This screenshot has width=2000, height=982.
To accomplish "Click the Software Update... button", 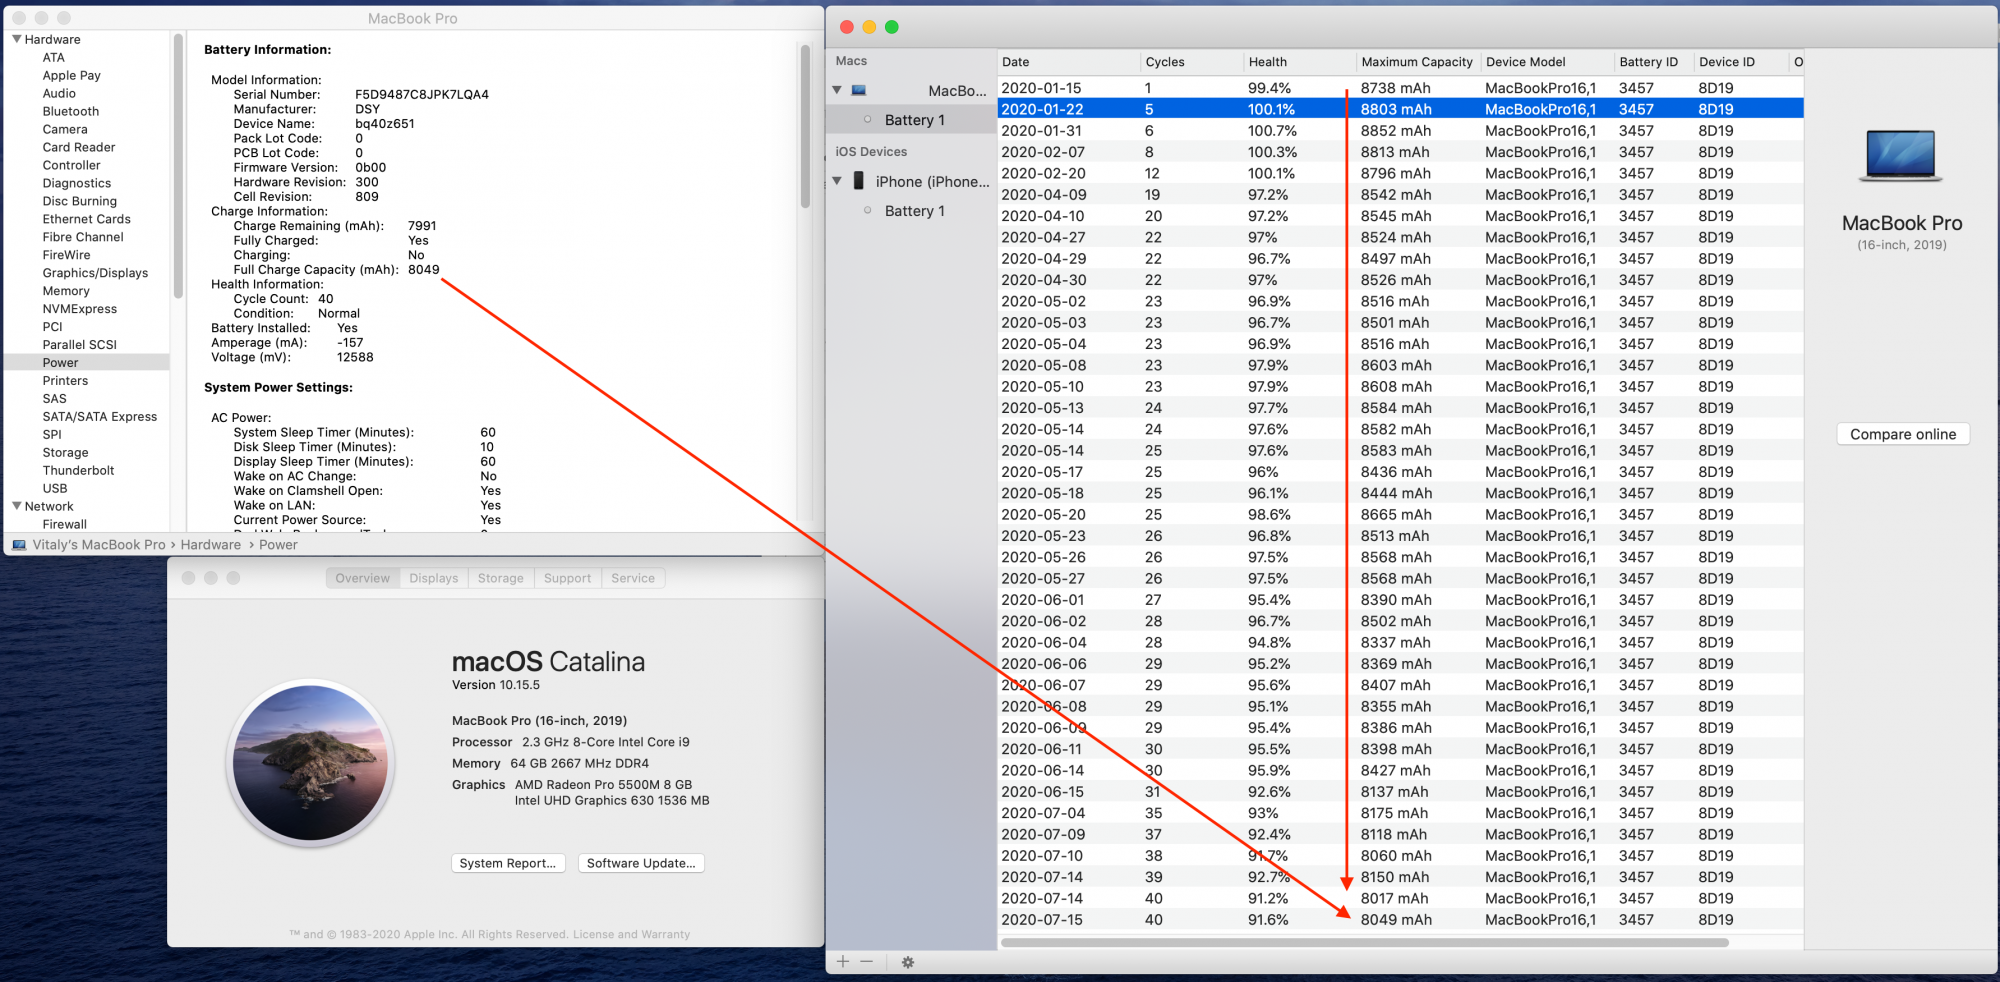I will [x=641, y=863].
